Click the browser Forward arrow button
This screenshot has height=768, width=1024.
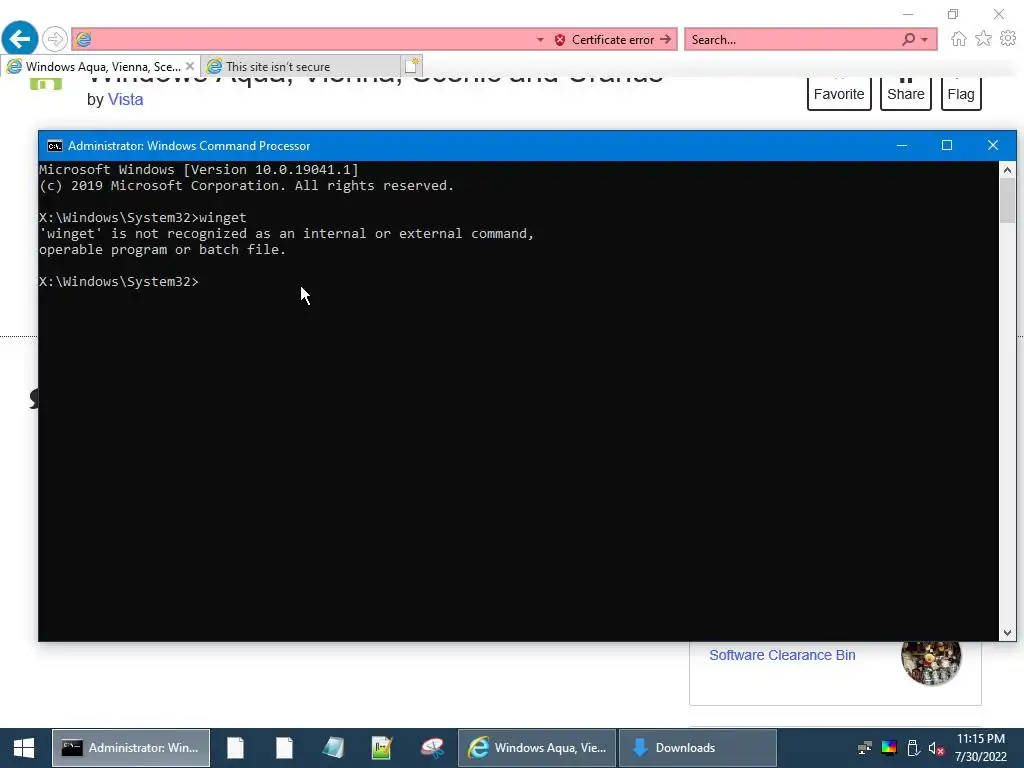55,39
